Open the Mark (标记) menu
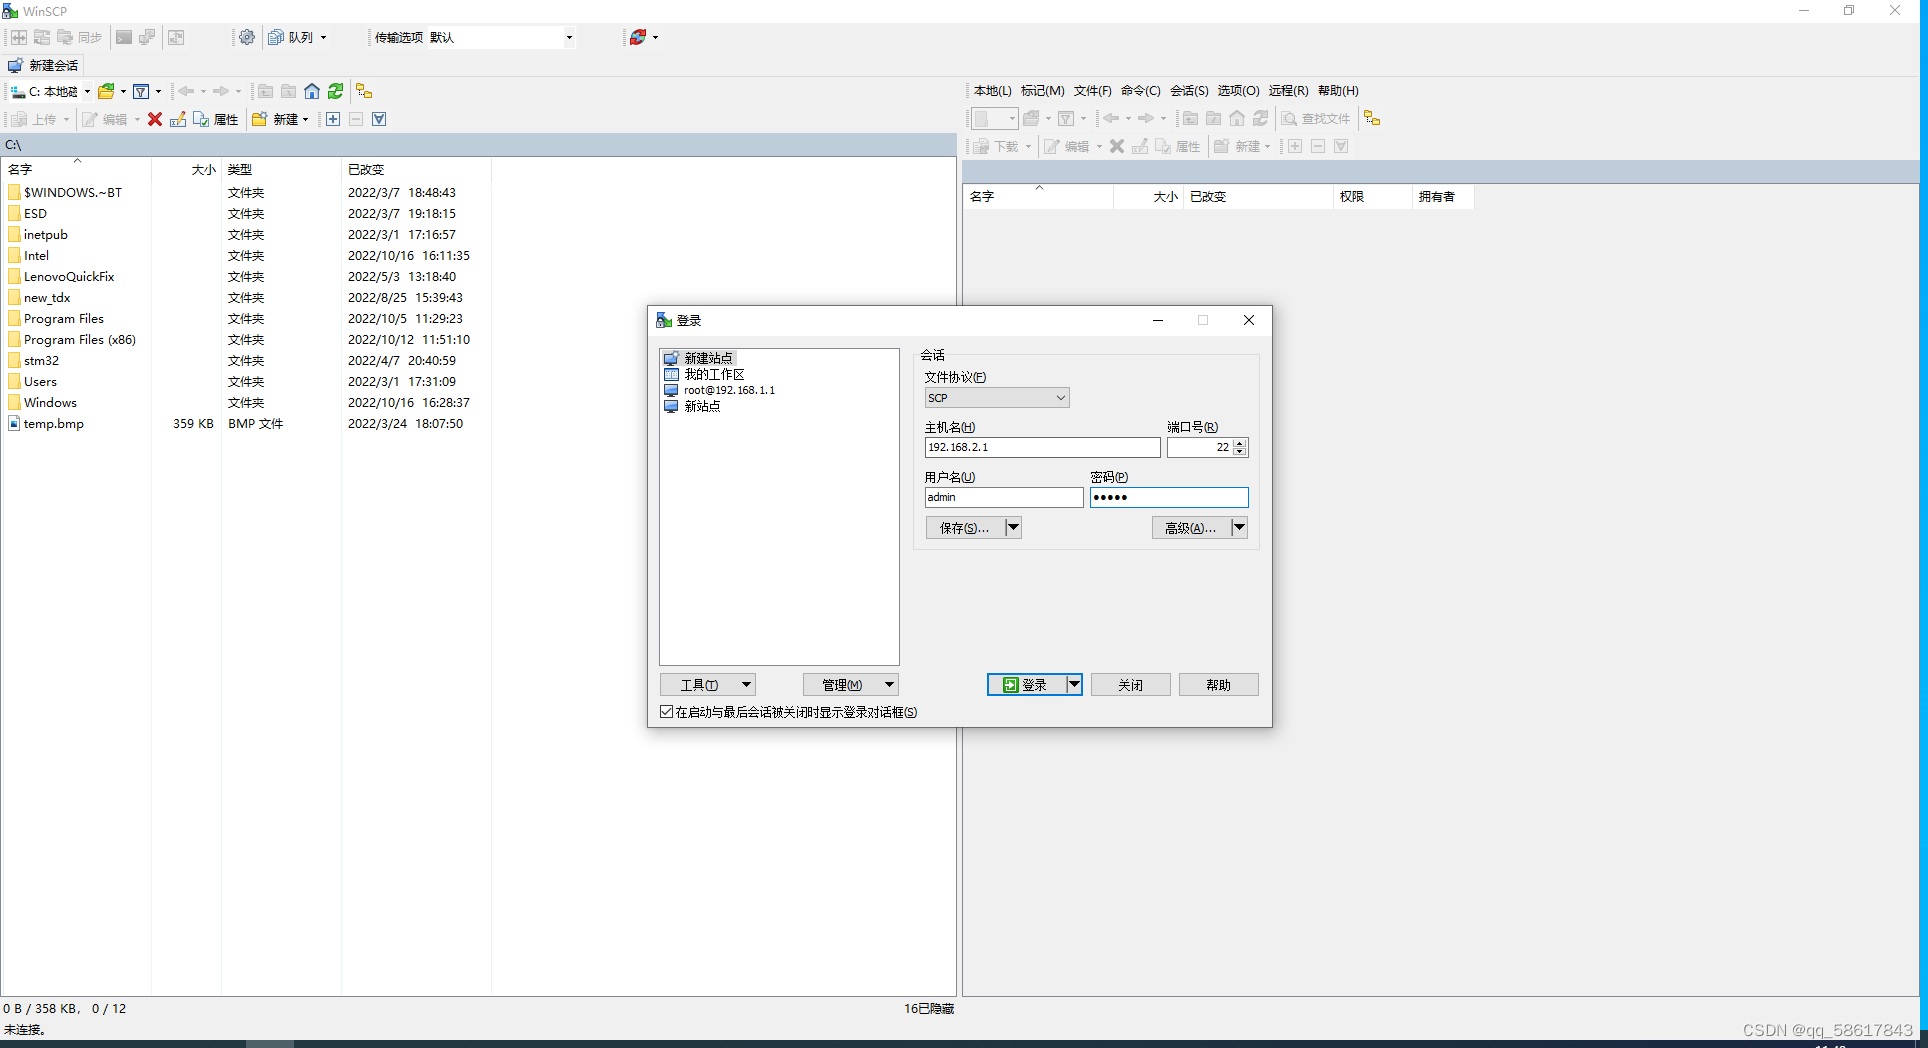 pyautogui.click(x=1042, y=90)
